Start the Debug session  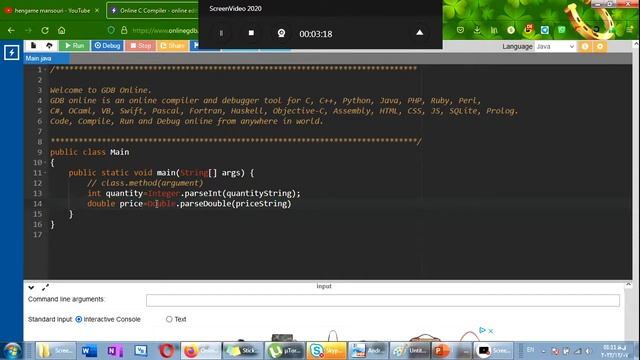coord(107,45)
